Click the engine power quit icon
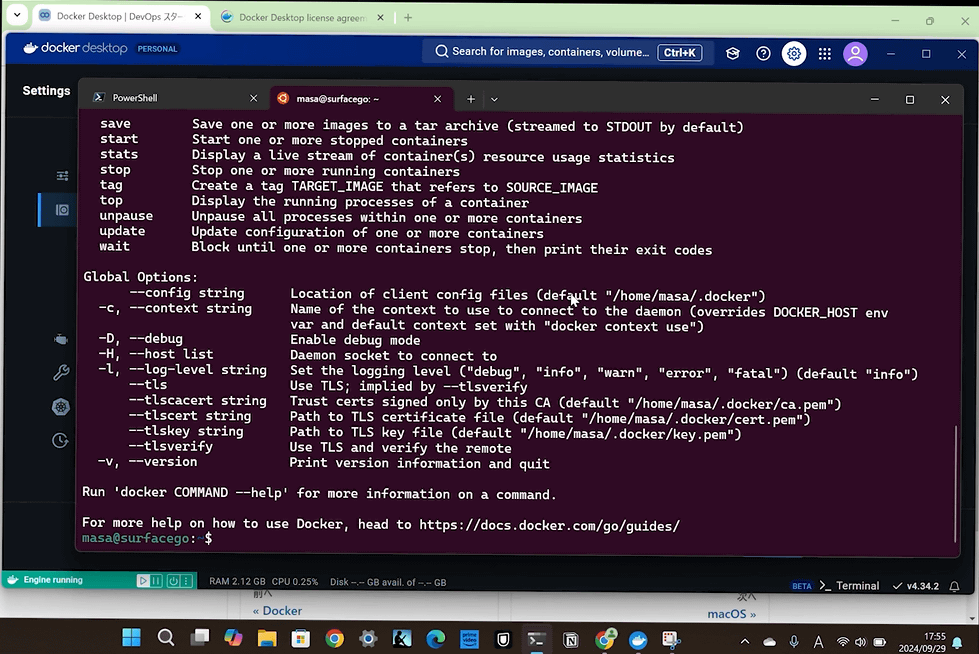Viewport: 979px width, 654px height. 173,581
